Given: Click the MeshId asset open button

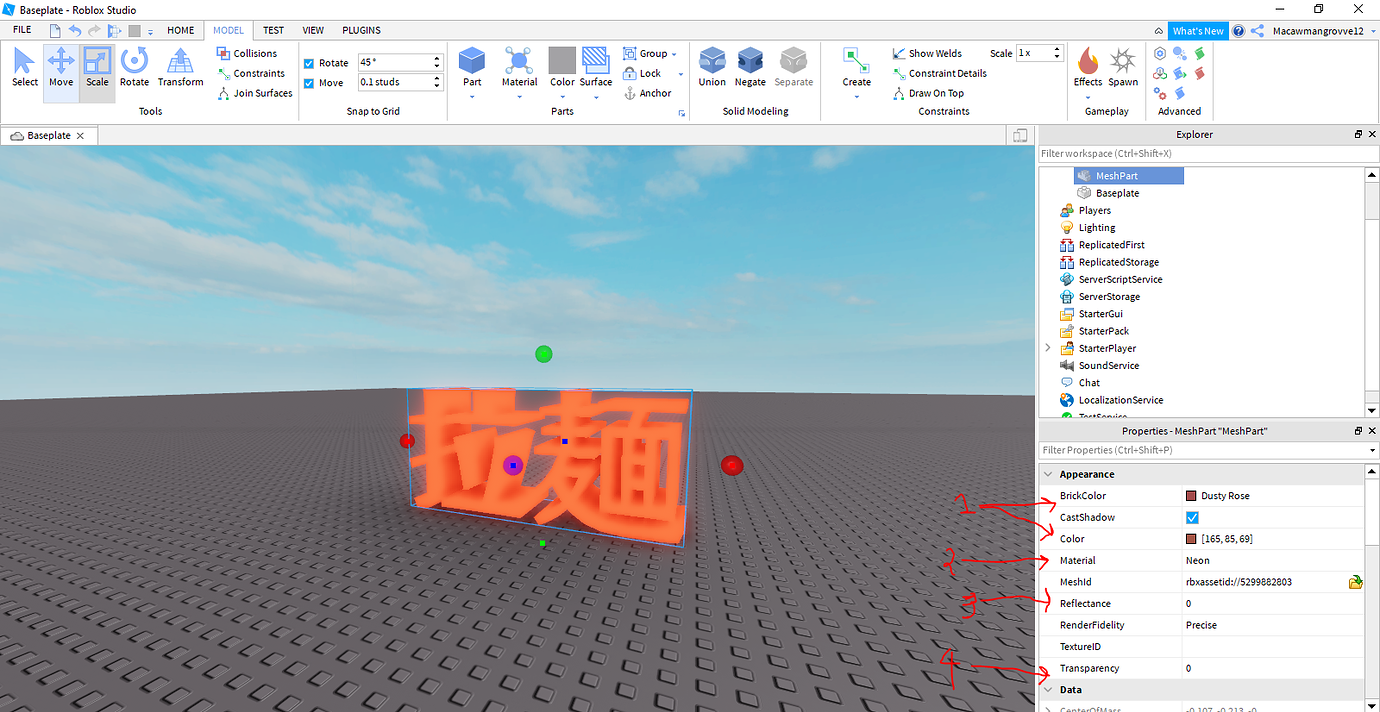Looking at the screenshot, I should pyautogui.click(x=1356, y=581).
